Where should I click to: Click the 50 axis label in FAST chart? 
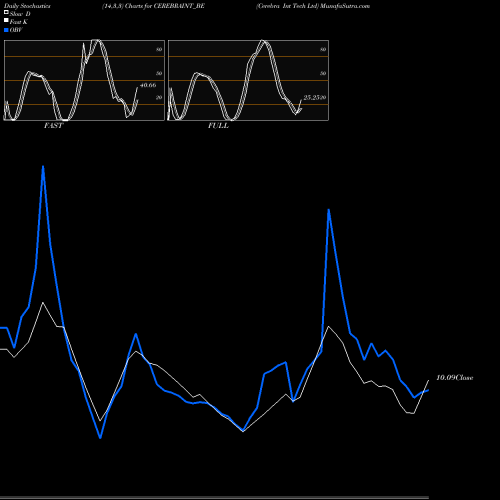[x=159, y=73]
